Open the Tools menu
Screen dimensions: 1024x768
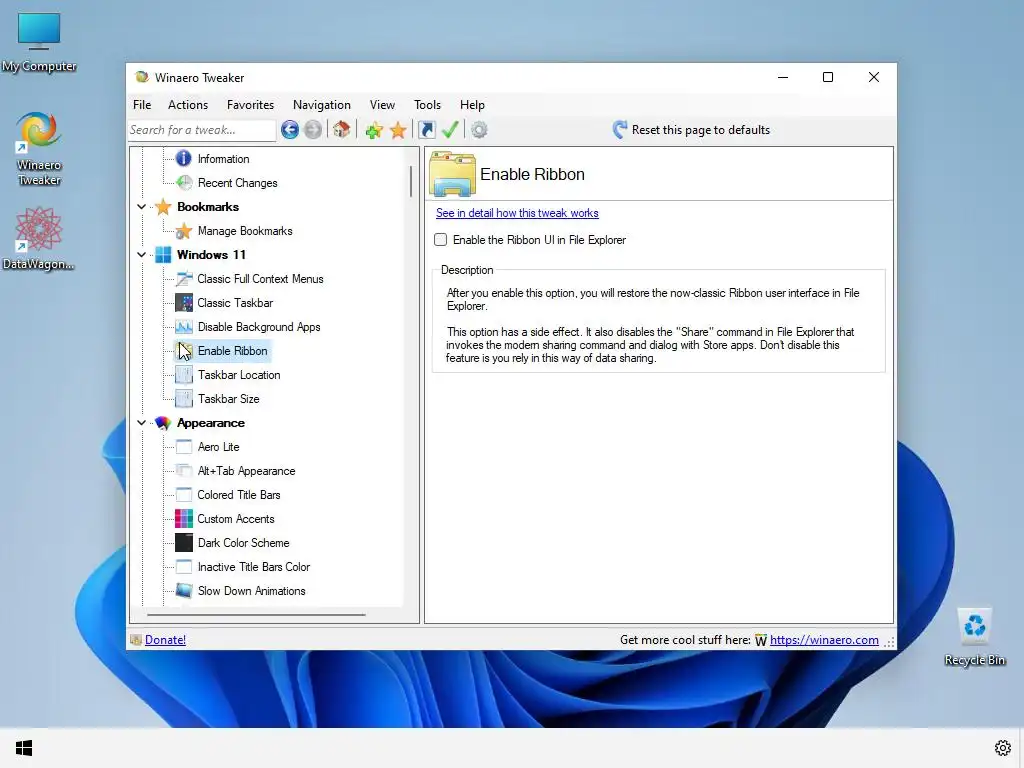click(427, 104)
